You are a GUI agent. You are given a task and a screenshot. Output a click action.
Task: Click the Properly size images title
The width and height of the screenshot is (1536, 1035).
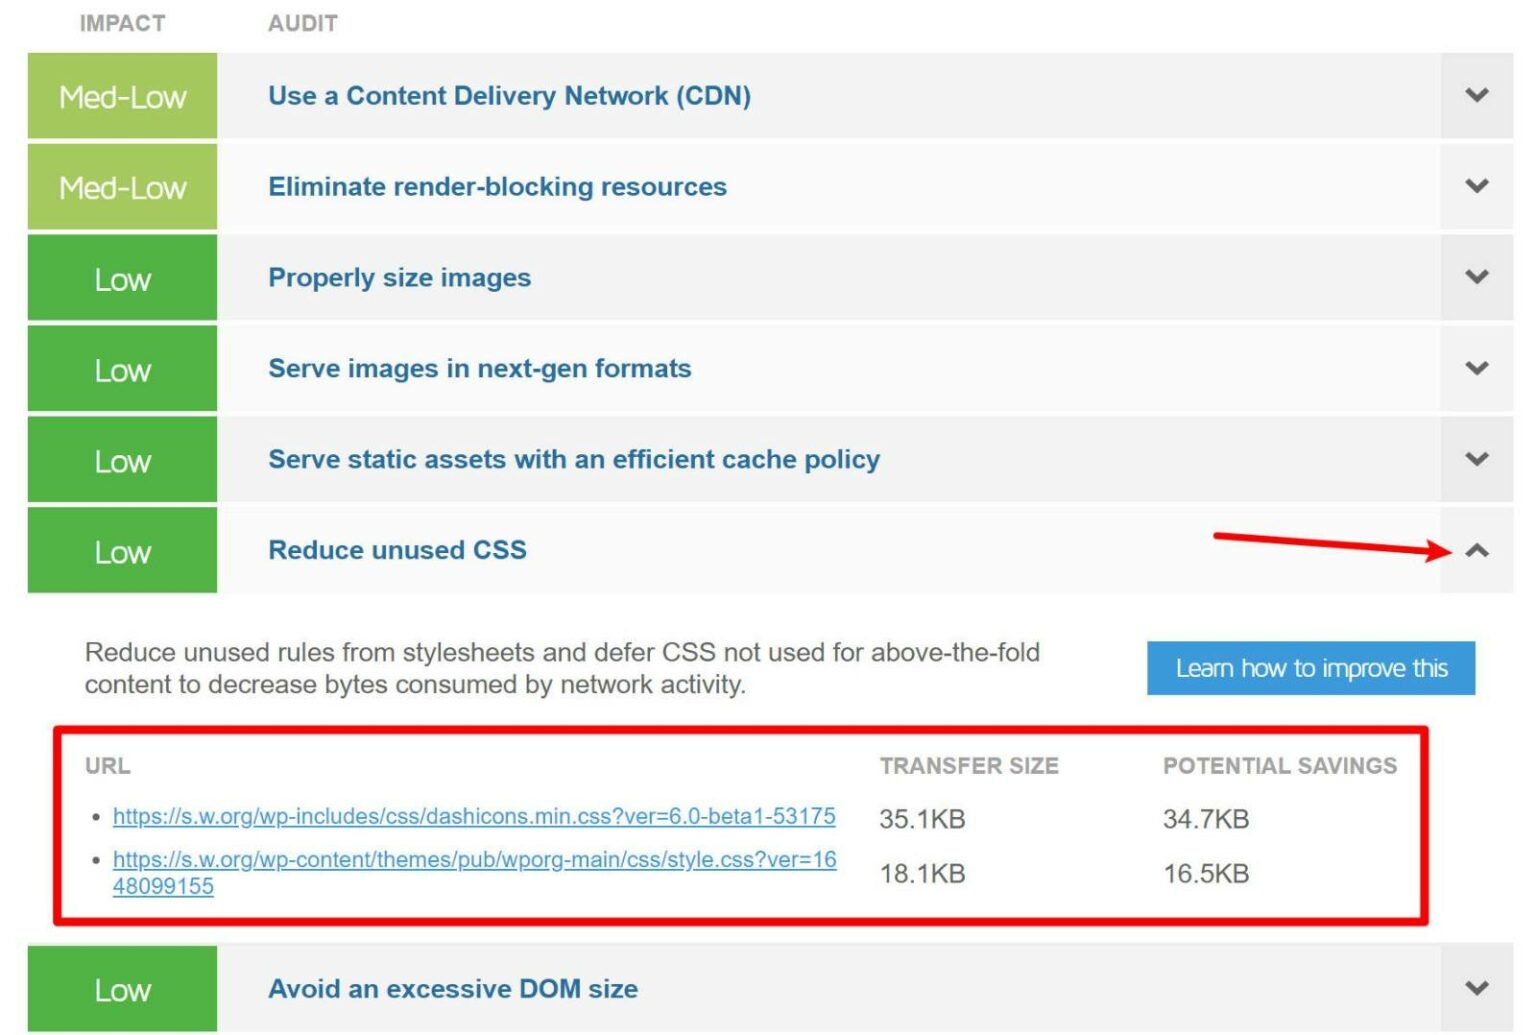(x=399, y=278)
